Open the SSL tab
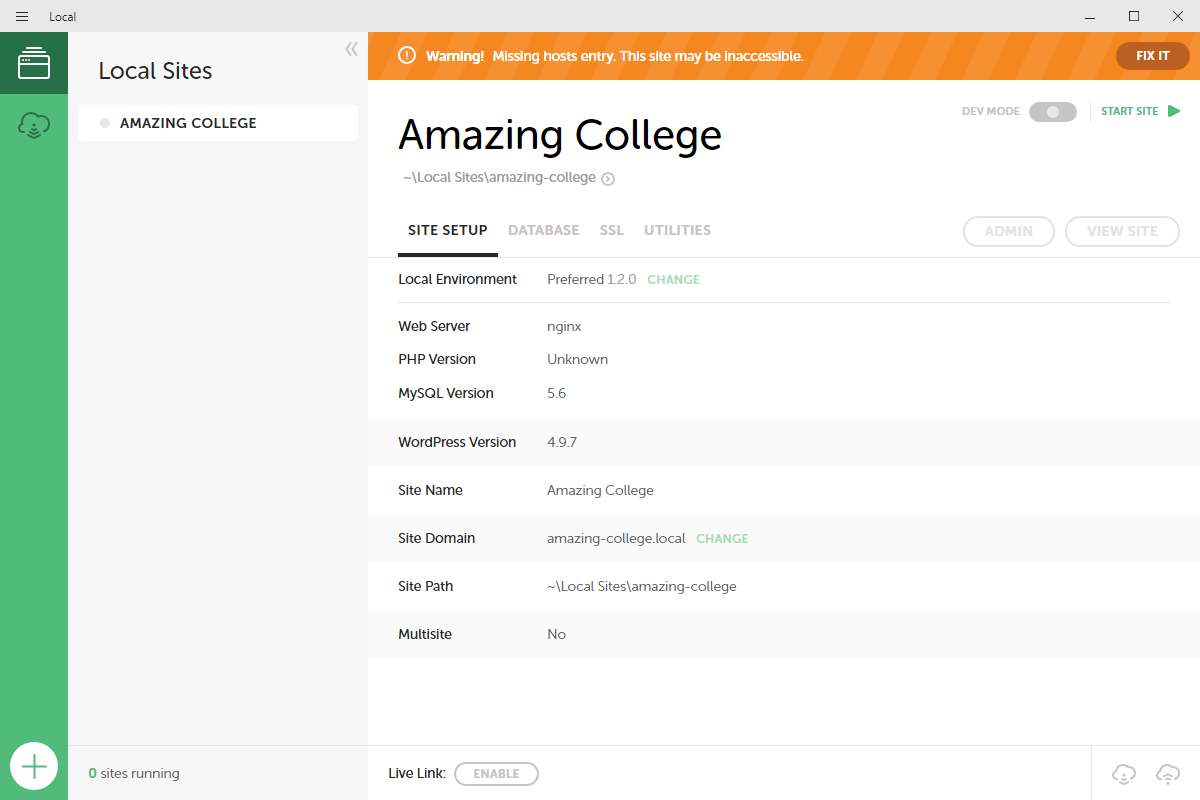 (x=611, y=230)
